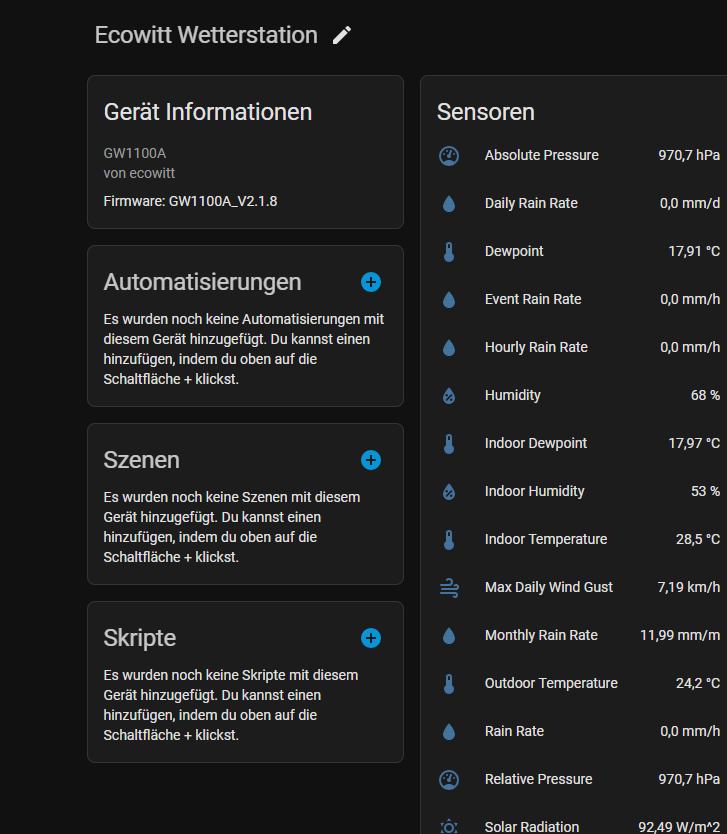The height and width of the screenshot is (834, 727).
Task: Click the Absolute Pressure gauge icon
Action: (x=448, y=155)
